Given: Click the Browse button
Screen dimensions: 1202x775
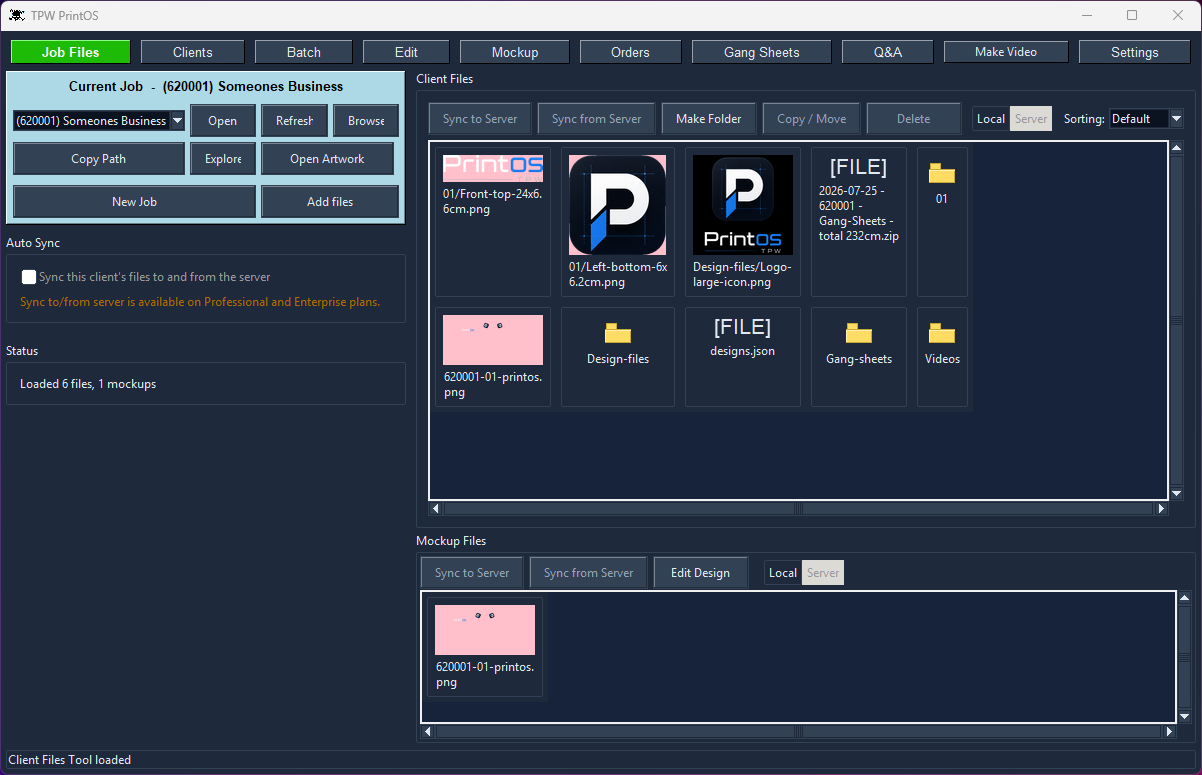Looking at the screenshot, I should click(366, 121).
